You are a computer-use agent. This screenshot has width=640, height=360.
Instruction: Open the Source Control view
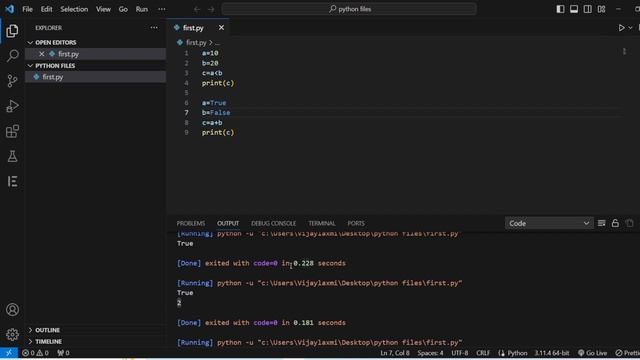[x=12, y=81]
